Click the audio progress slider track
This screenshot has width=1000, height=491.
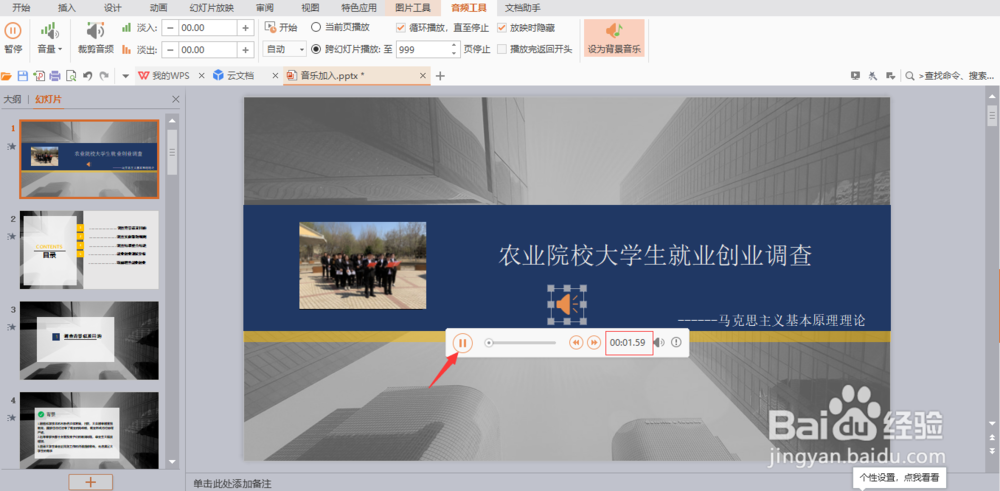520,343
